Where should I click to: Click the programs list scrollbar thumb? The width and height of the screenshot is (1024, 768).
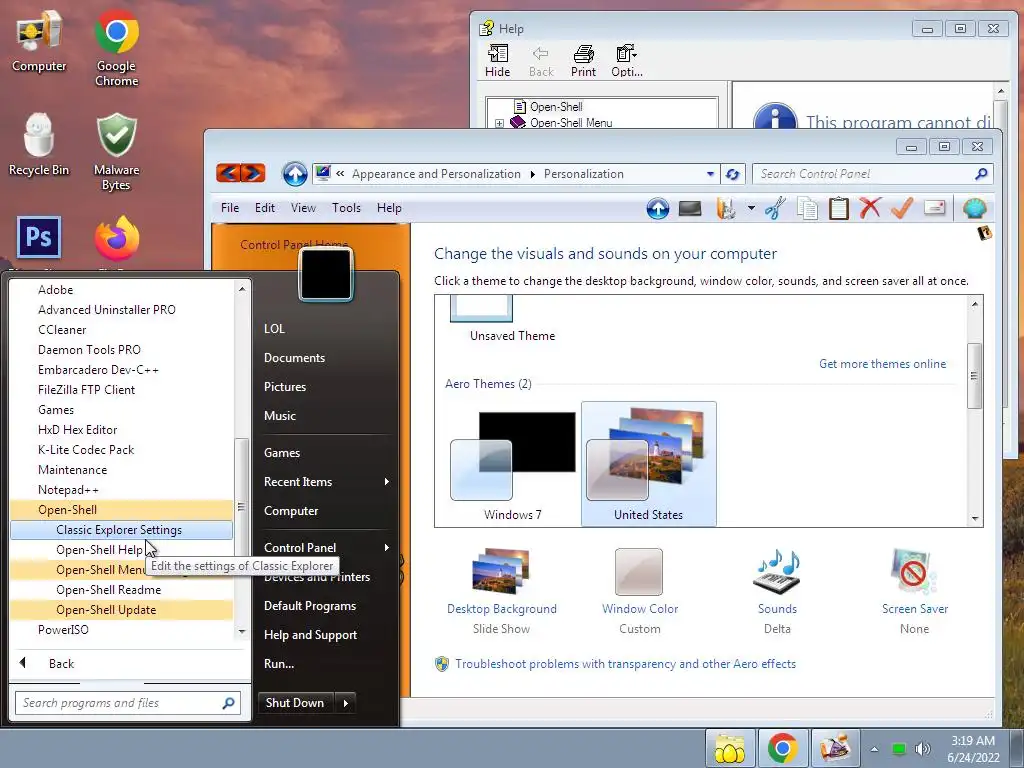241,507
